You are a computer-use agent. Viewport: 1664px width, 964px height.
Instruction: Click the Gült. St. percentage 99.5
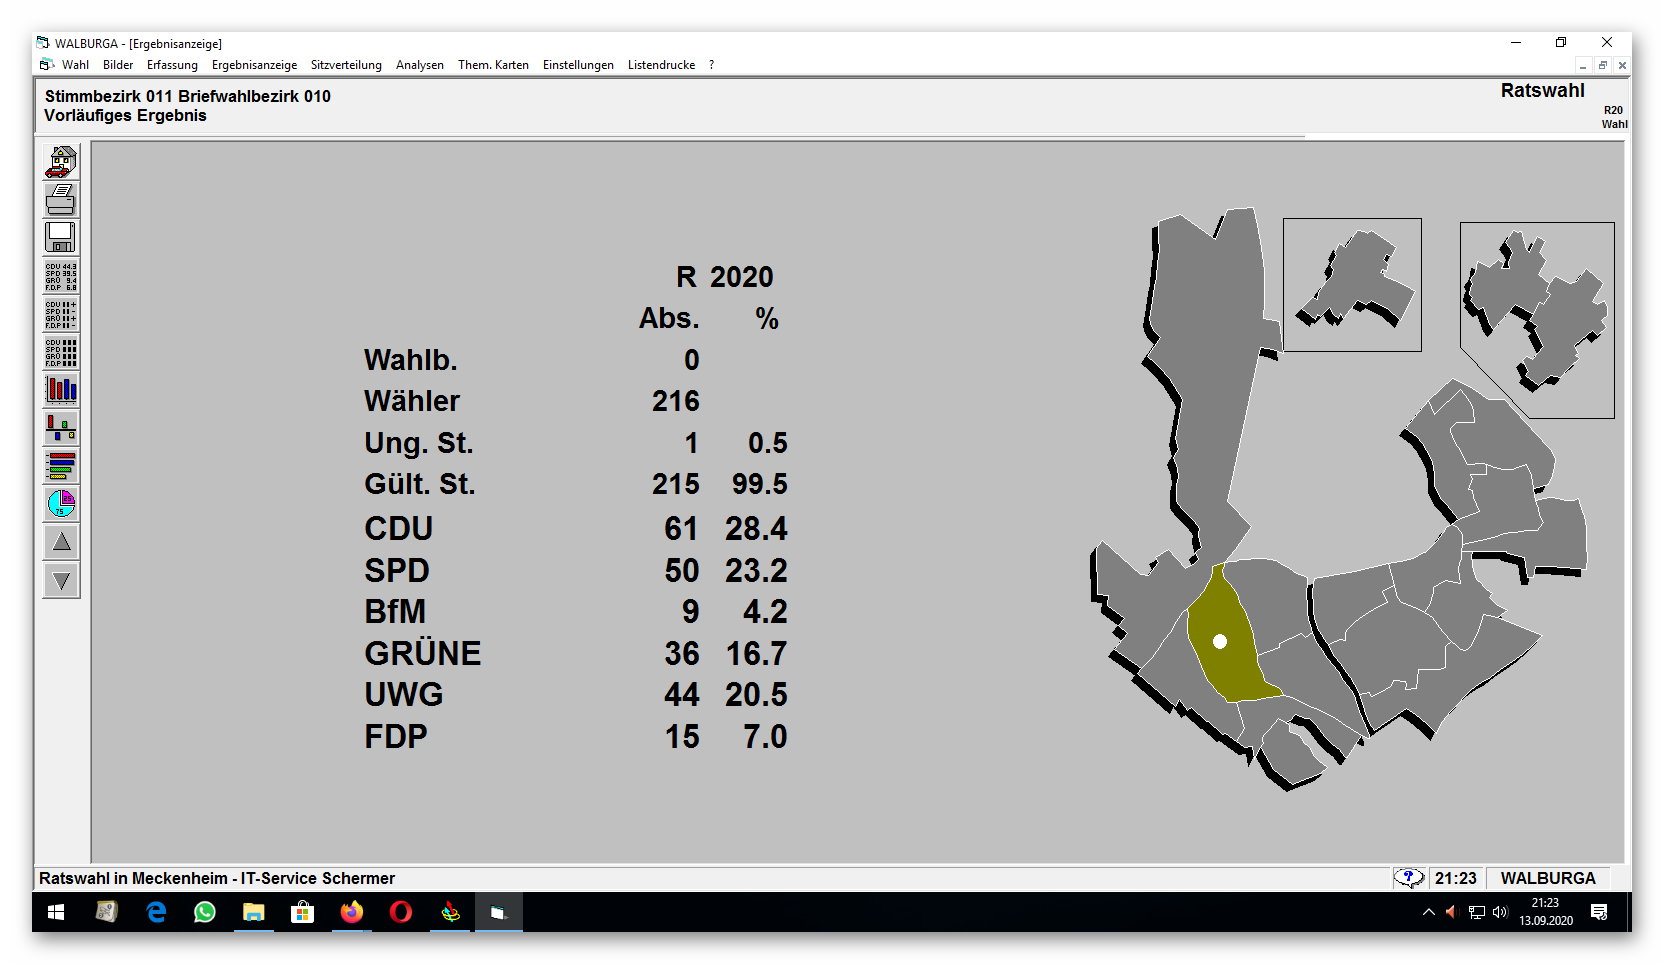coord(759,485)
